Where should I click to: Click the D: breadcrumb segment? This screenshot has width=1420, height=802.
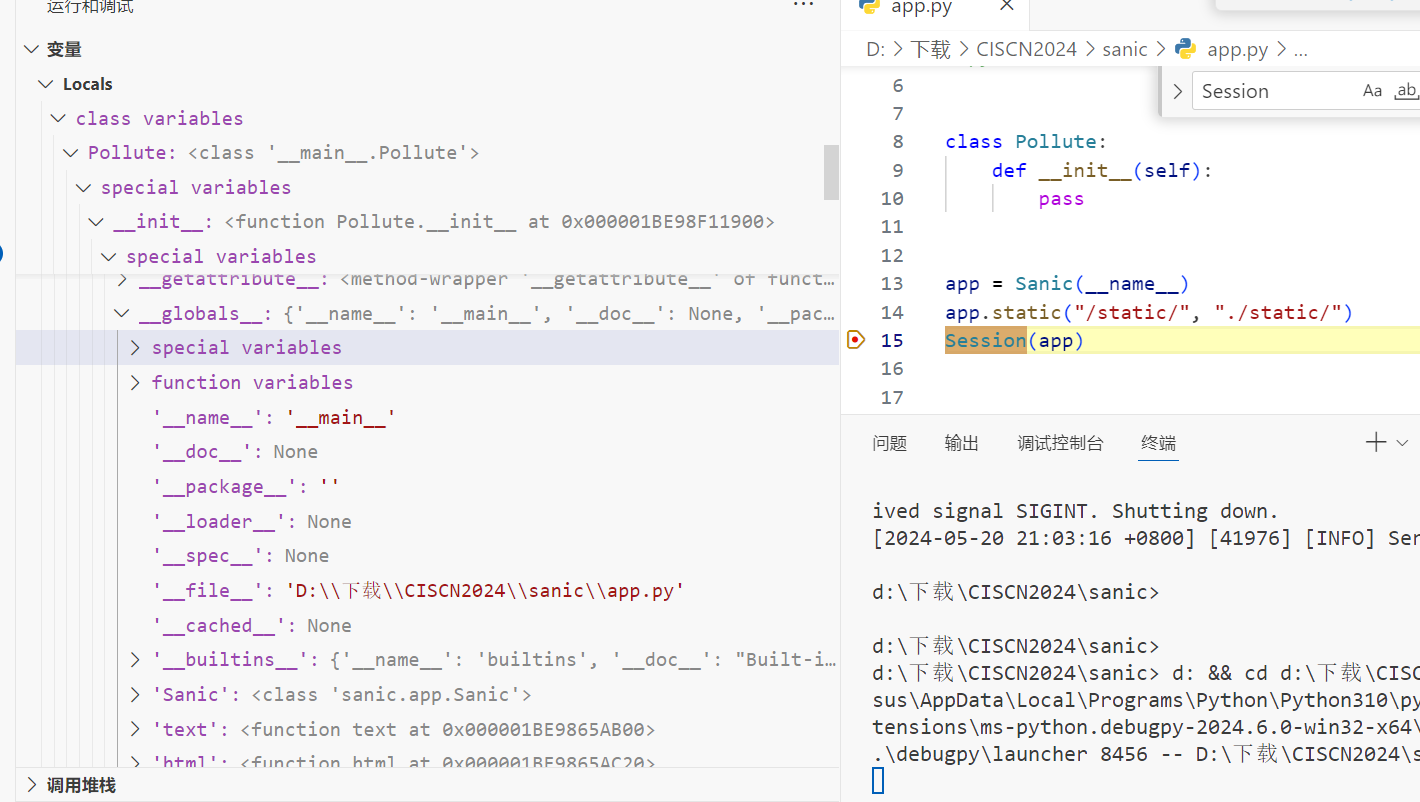coord(875,49)
